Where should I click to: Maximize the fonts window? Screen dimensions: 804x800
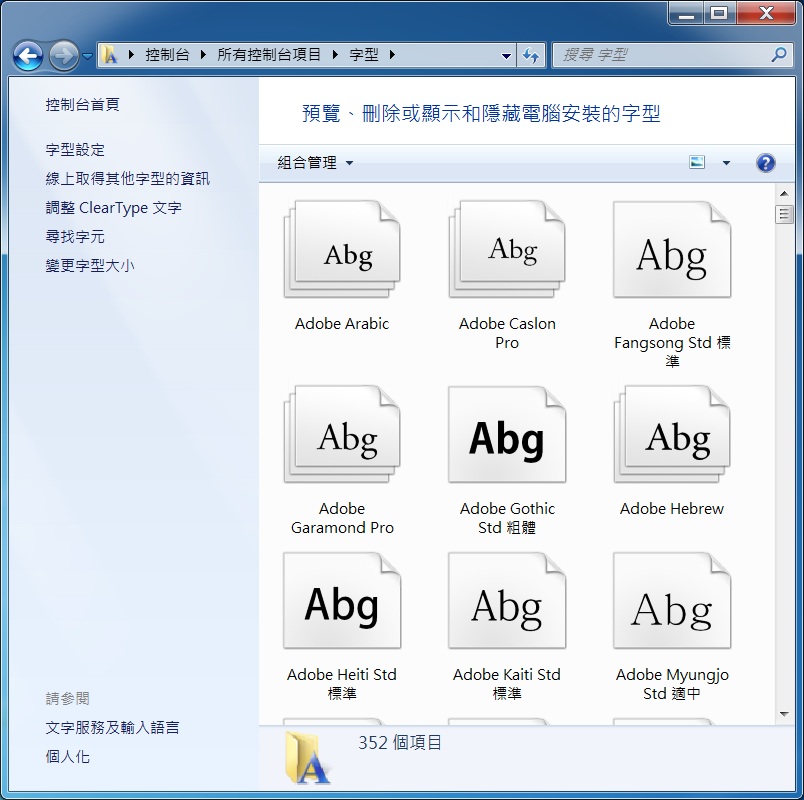tap(719, 13)
